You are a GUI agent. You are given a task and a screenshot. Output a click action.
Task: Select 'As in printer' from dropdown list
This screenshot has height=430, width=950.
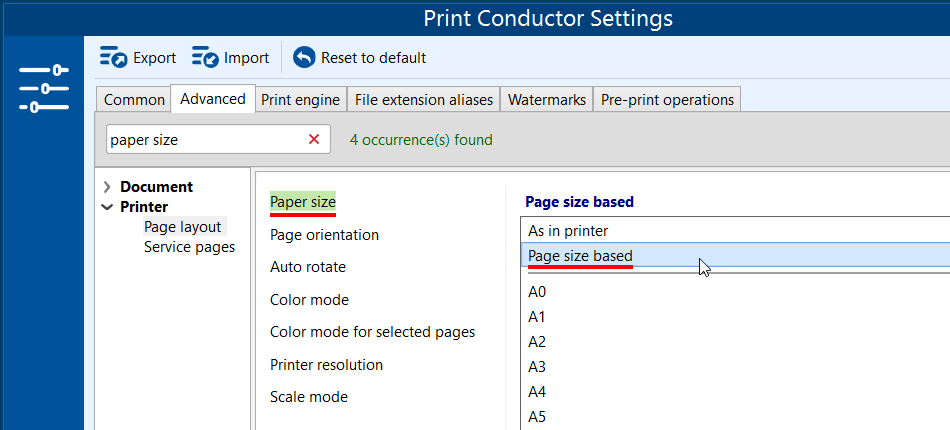[x=568, y=231]
